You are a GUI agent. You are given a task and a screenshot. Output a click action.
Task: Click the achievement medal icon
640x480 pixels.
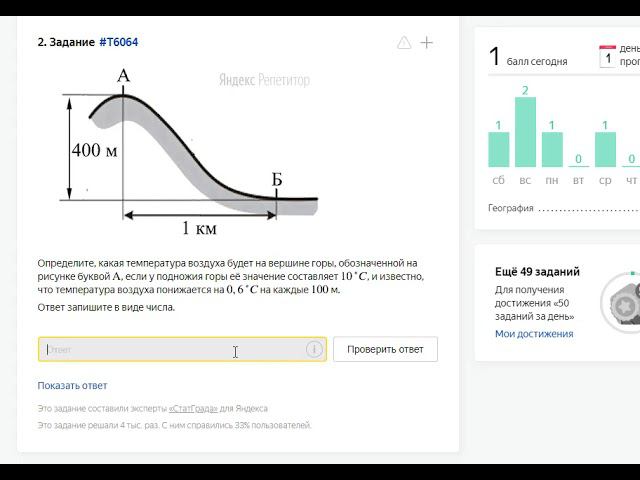click(622, 302)
